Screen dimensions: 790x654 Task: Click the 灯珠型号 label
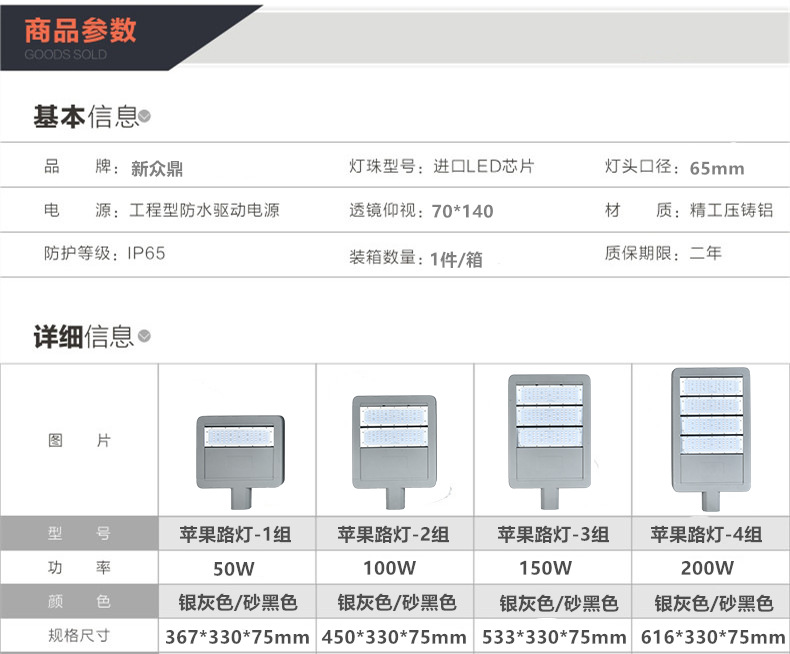[386, 166]
